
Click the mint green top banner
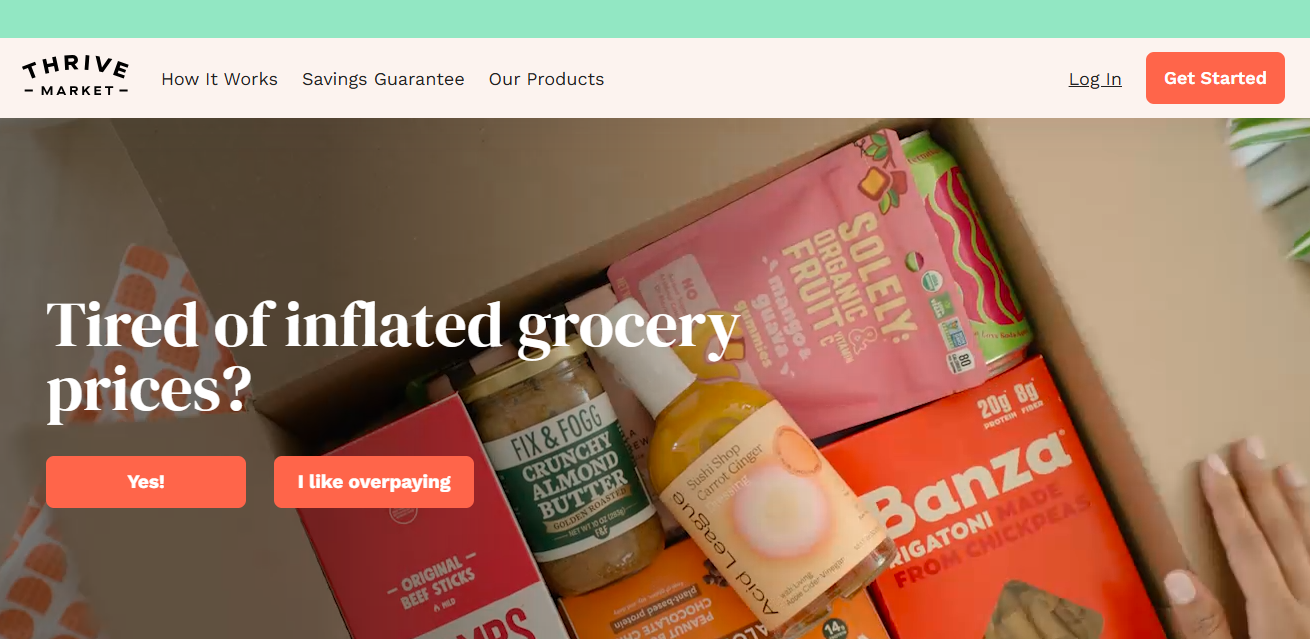point(655,19)
